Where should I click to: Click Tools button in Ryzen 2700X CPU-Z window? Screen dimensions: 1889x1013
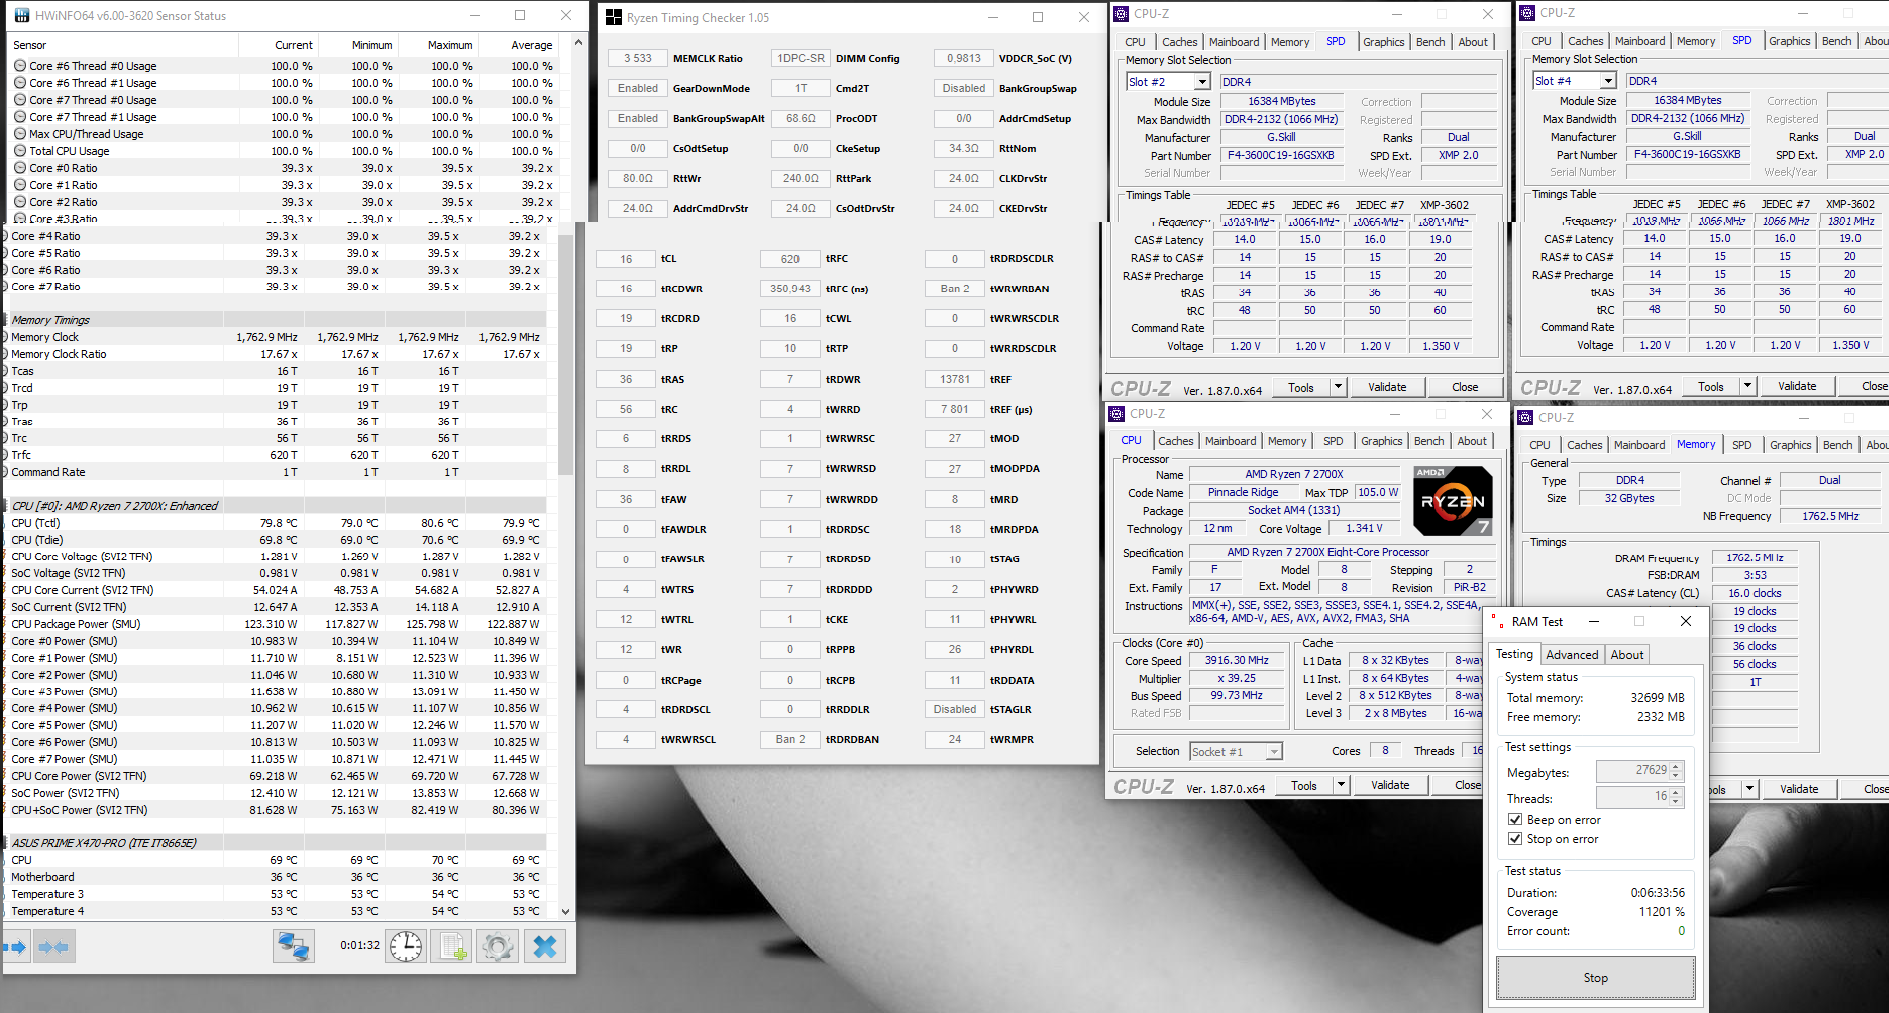point(1304,785)
